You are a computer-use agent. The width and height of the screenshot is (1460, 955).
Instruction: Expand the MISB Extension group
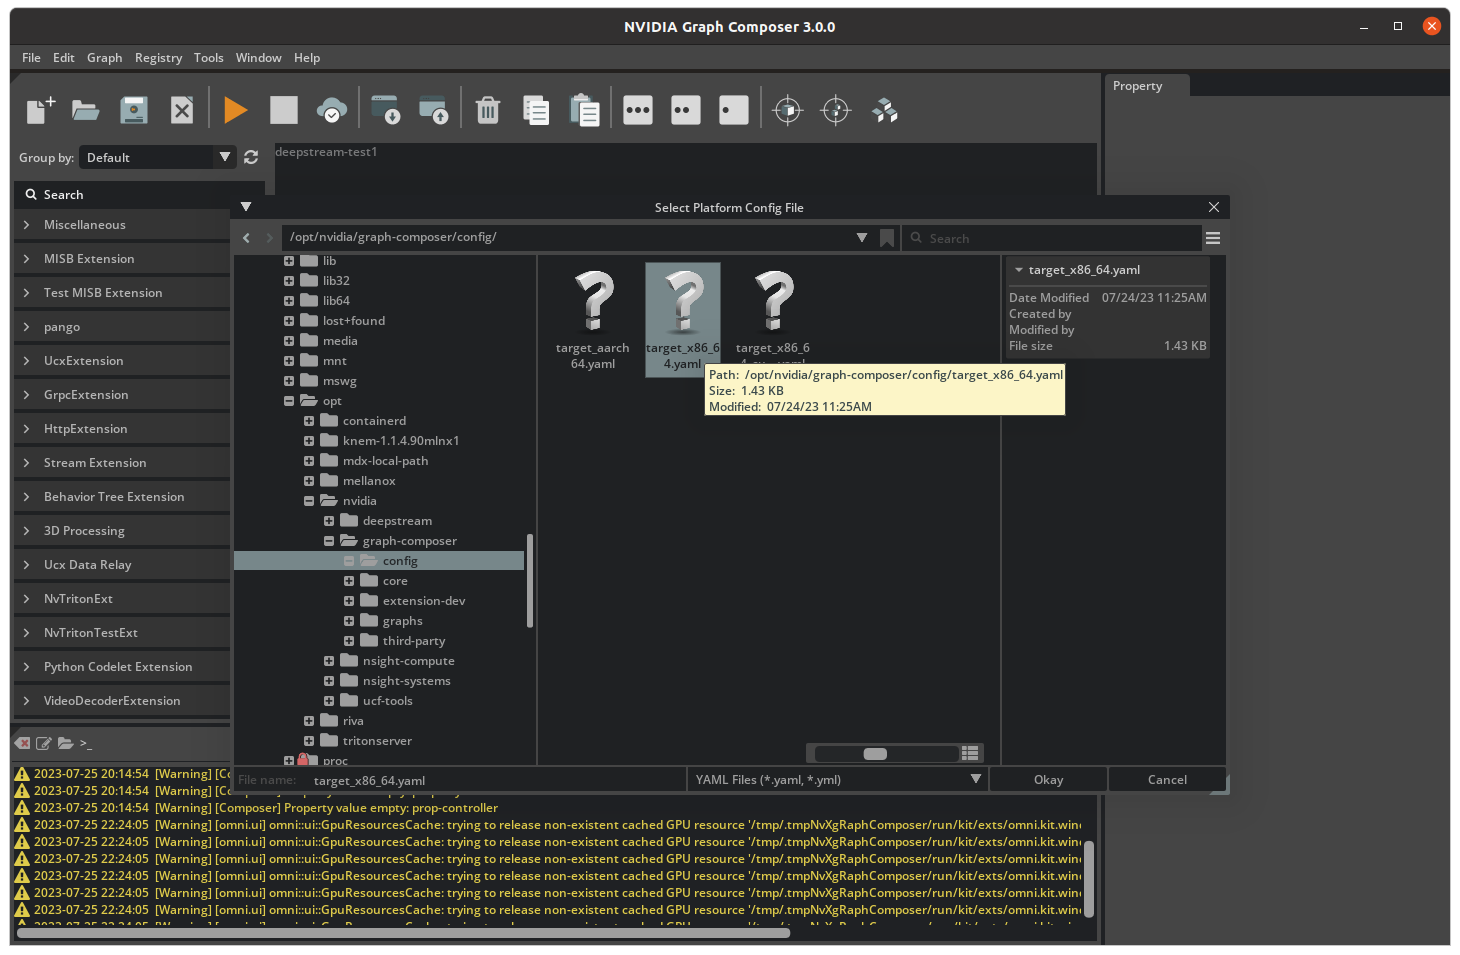coord(27,259)
